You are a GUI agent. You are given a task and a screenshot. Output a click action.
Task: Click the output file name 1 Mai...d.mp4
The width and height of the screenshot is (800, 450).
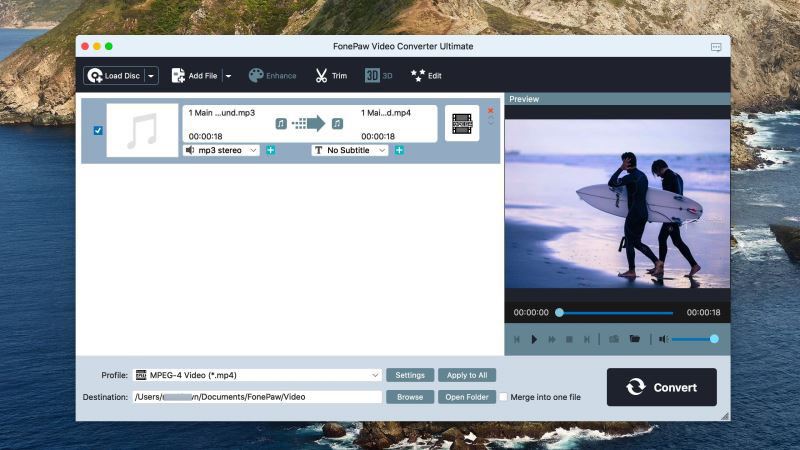(x=386, y=113)
